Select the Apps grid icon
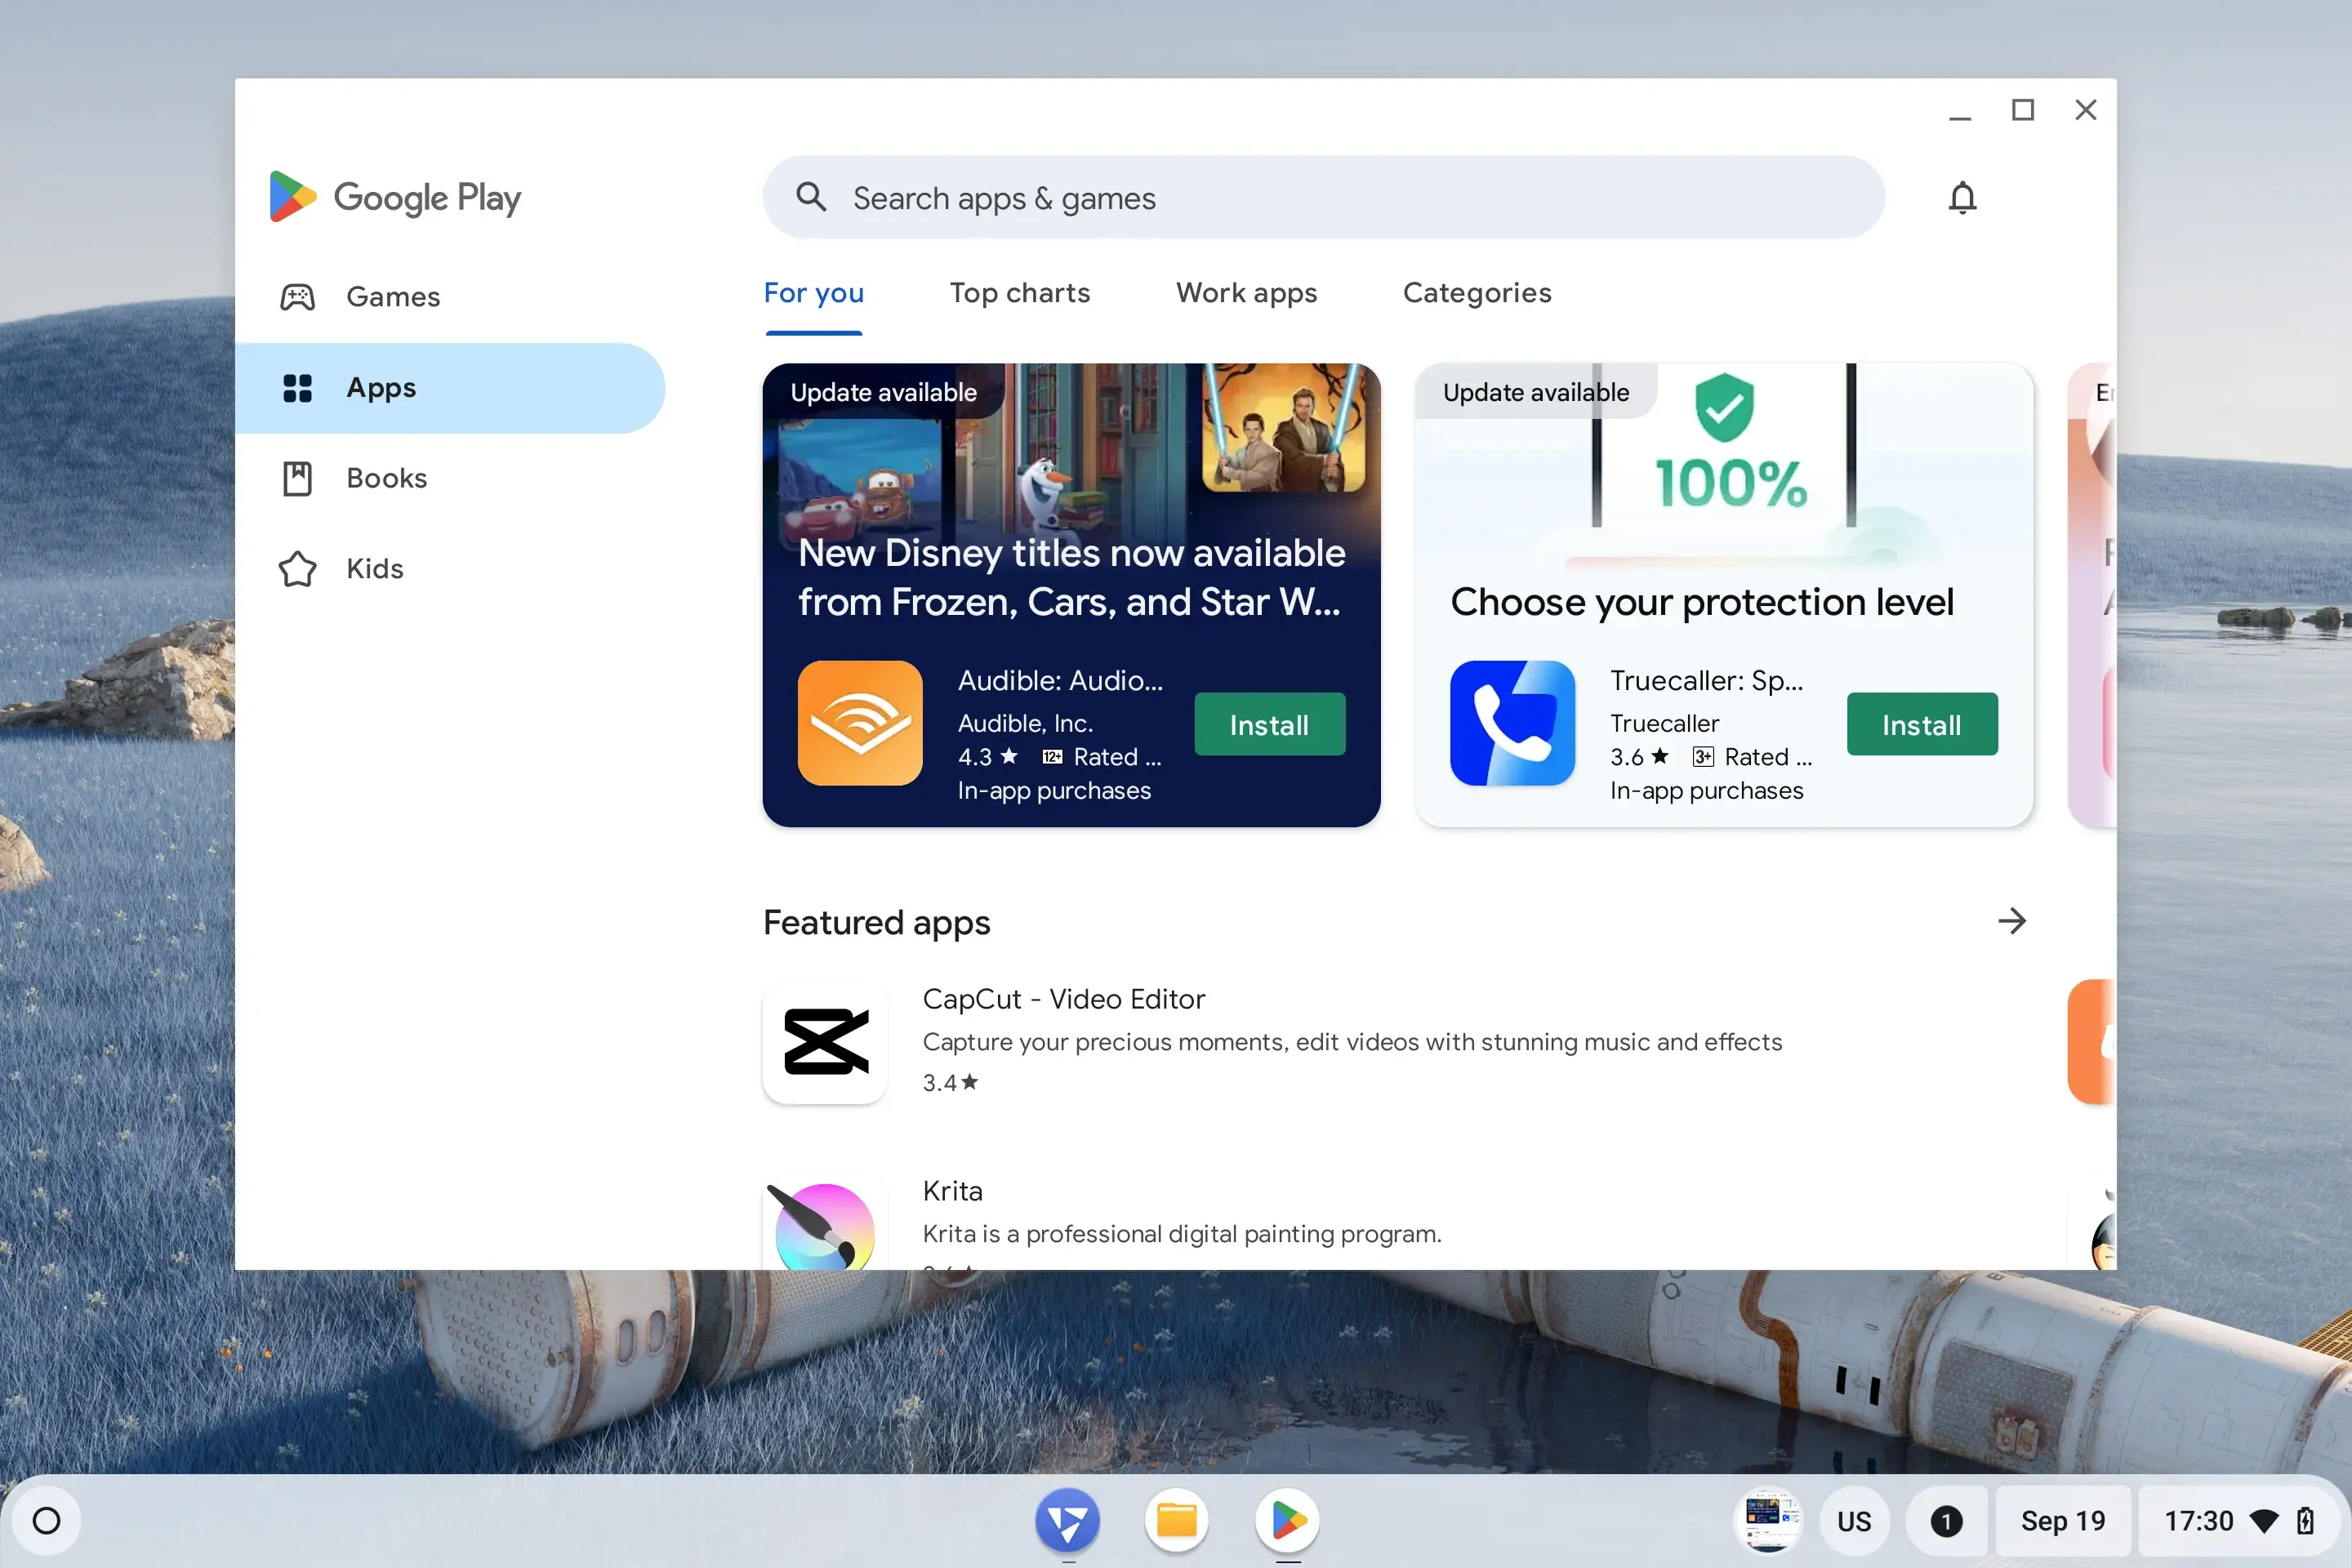 coord(297,388)
